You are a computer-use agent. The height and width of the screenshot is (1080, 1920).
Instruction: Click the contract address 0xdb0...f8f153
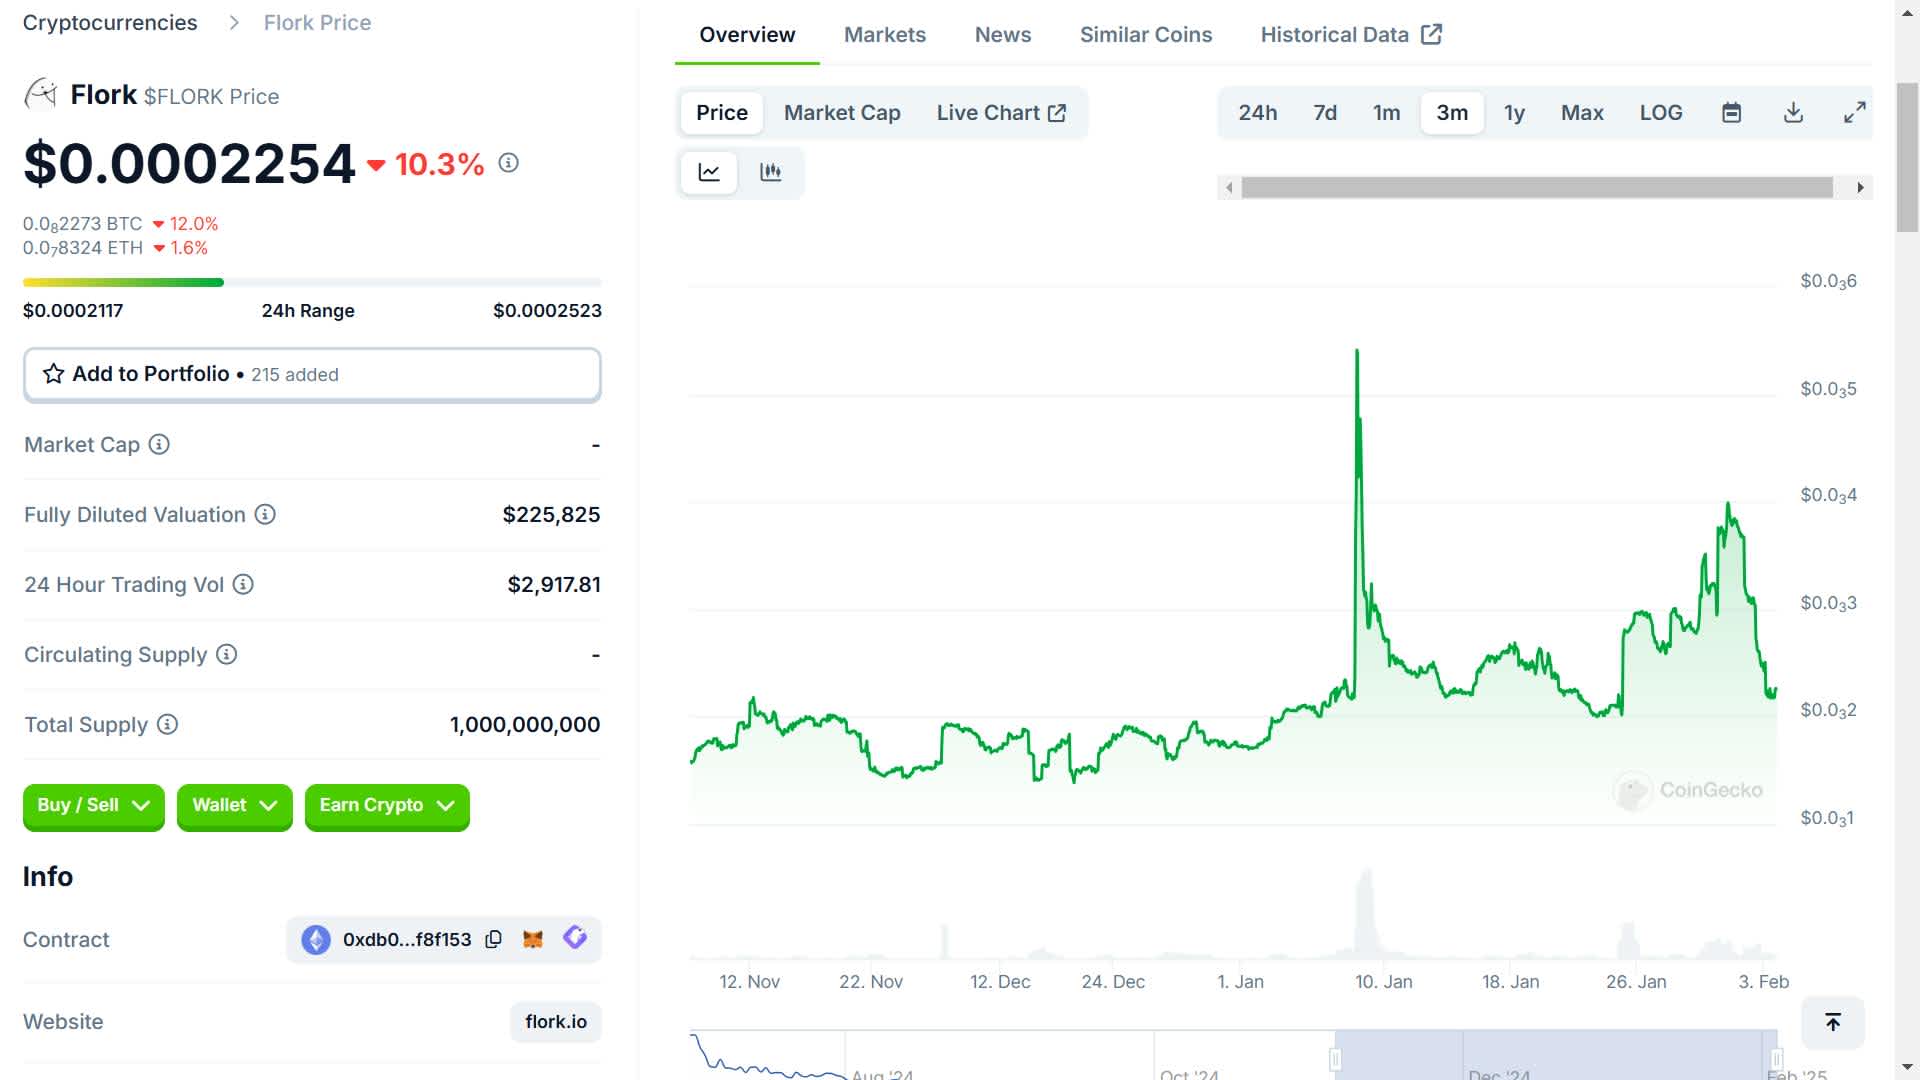pyautogui.click(x=407, y=939)
